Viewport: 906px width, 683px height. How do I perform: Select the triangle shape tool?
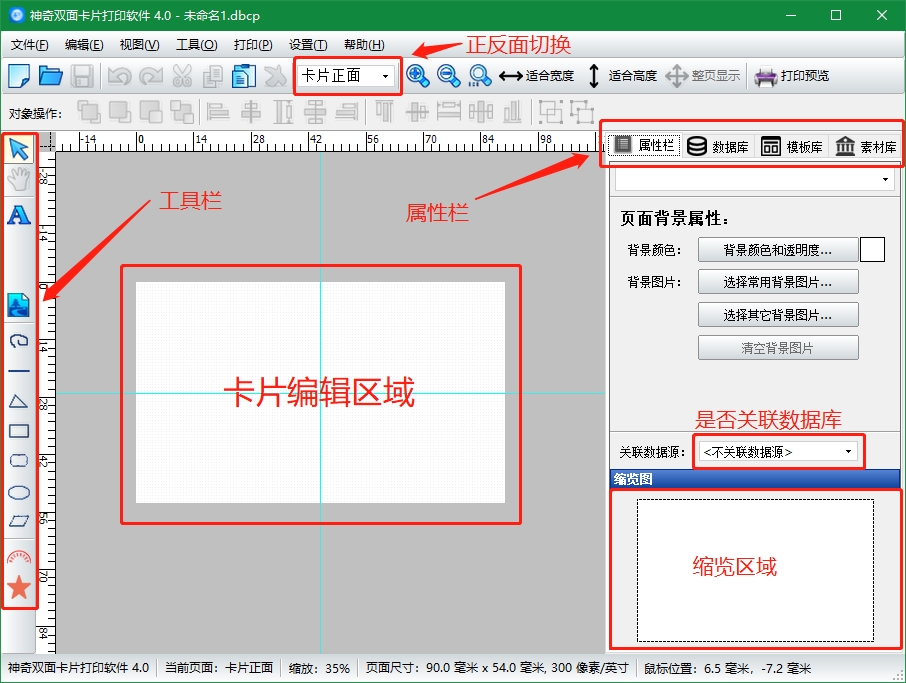click(19, 401)
